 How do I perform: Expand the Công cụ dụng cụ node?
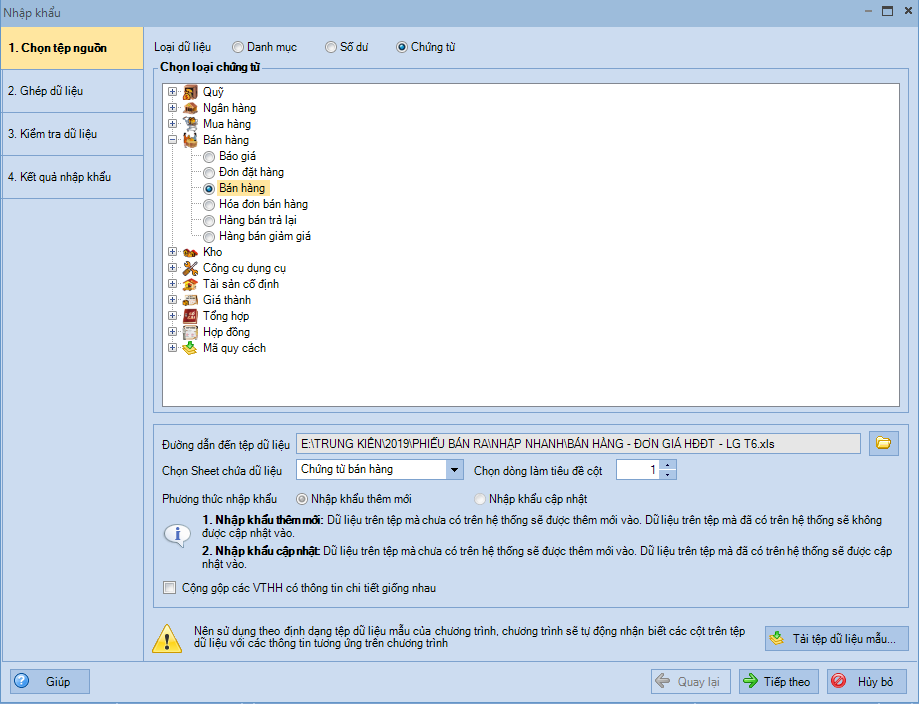point(172,267)
